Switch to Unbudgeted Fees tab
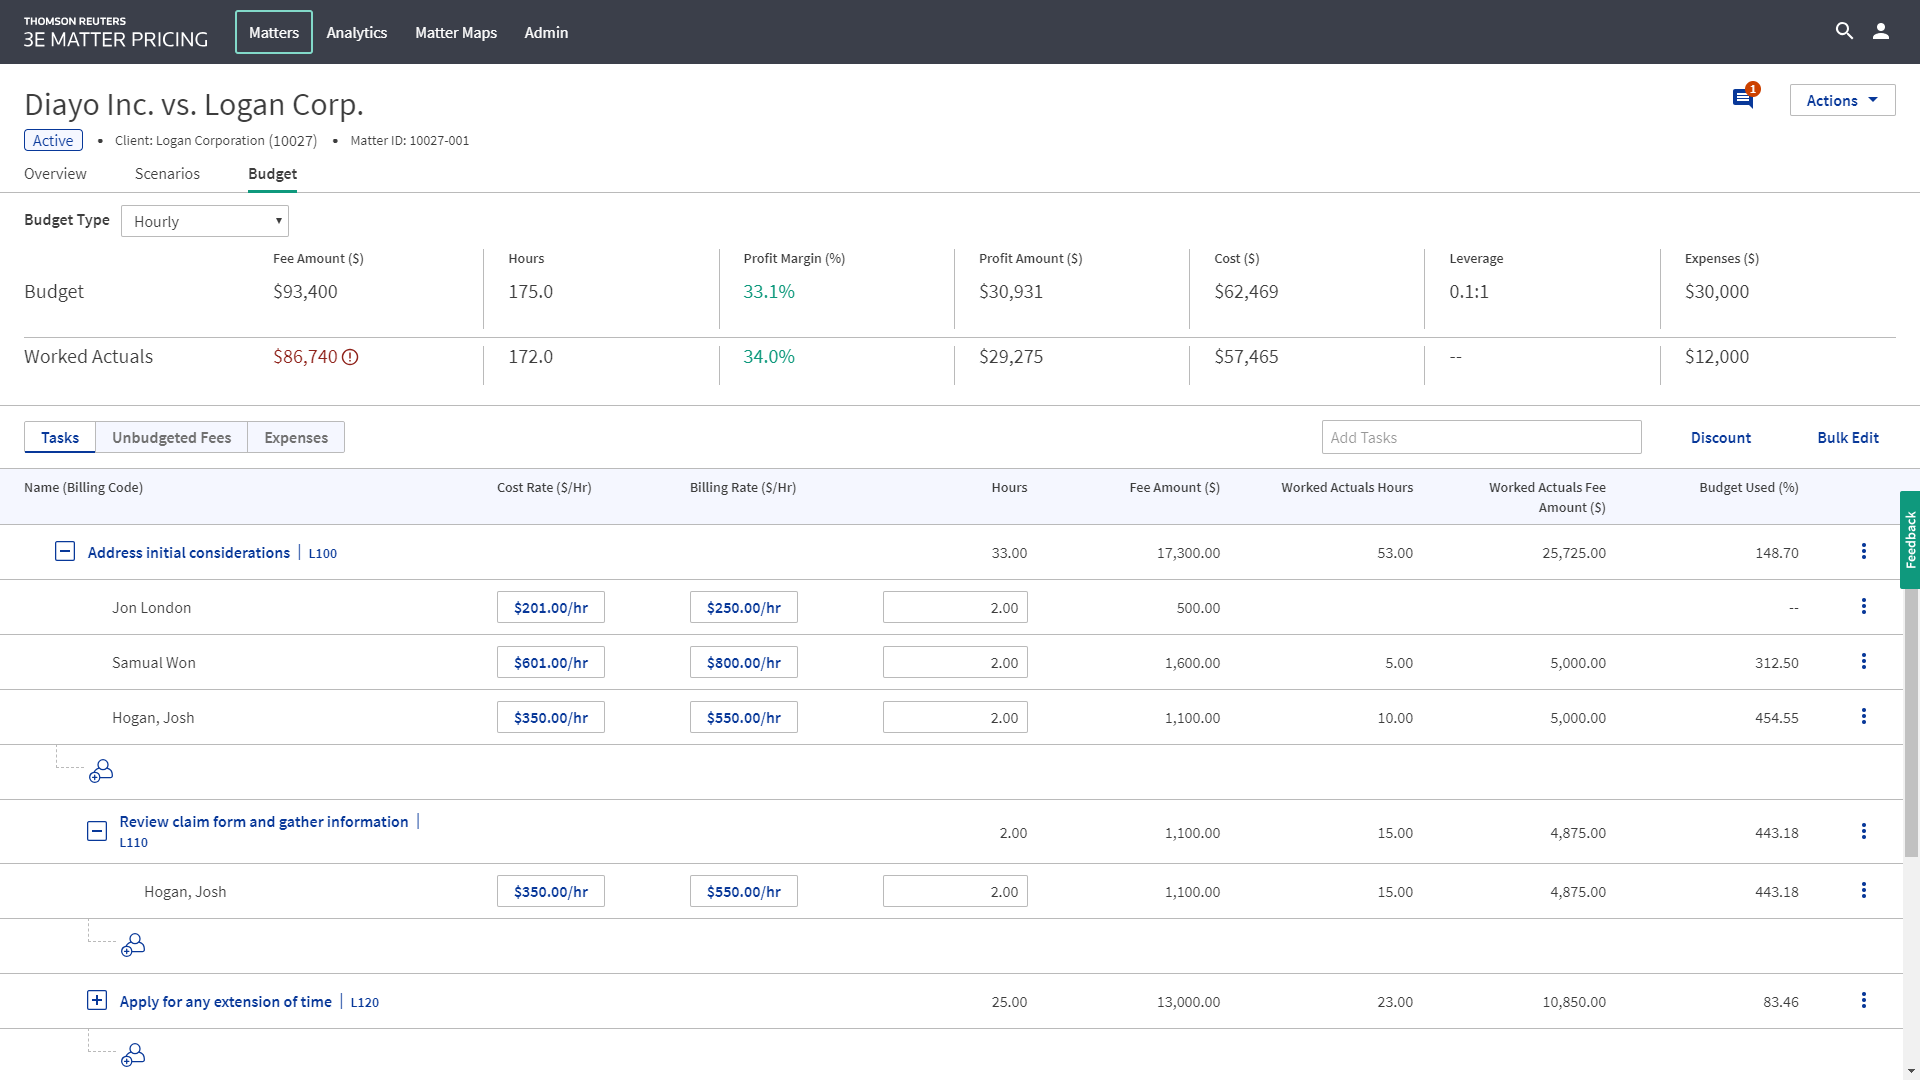The image size is (1920, 1080). coord(171,438)
